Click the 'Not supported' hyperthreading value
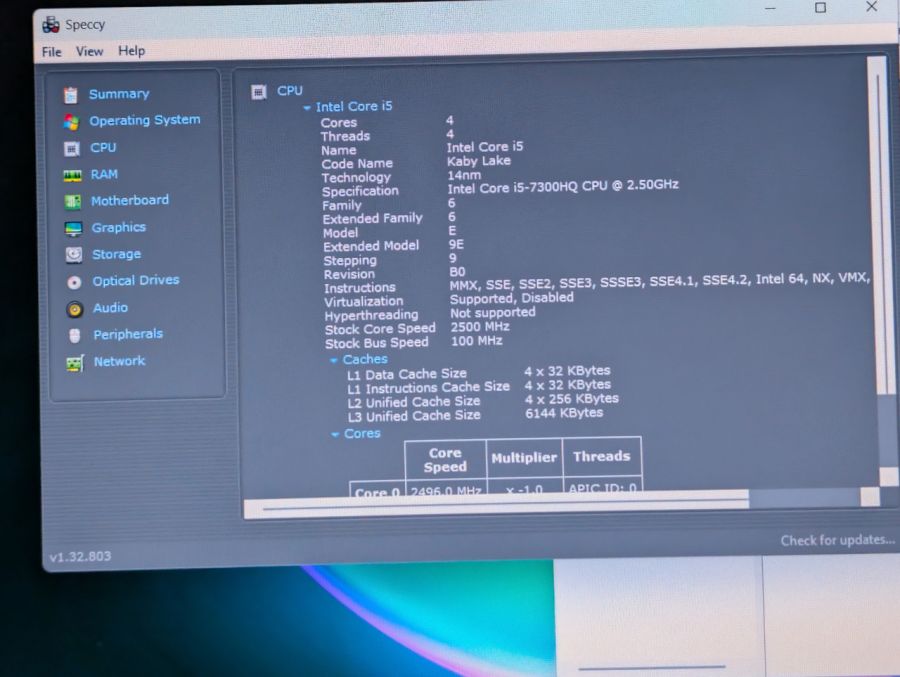900x677 pixels. 492,313
